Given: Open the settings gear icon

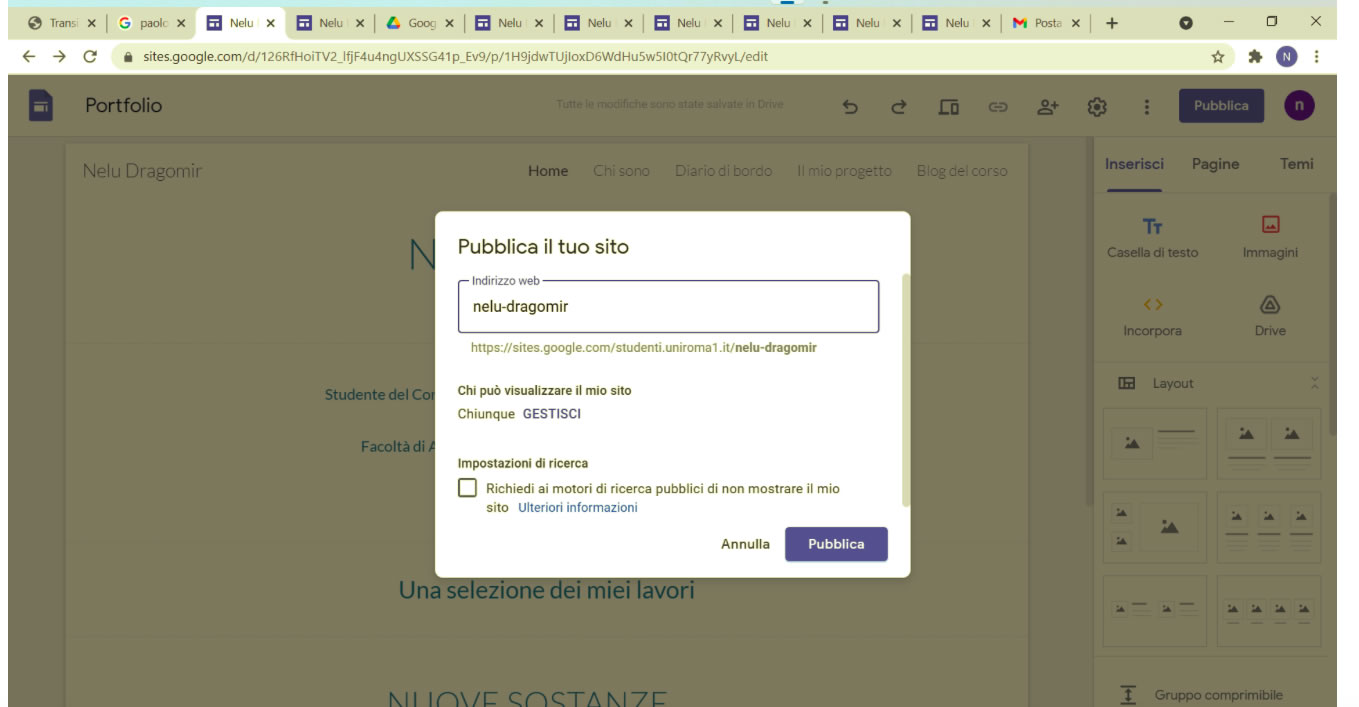Looking at the screenshot, I should point(1097,107).
